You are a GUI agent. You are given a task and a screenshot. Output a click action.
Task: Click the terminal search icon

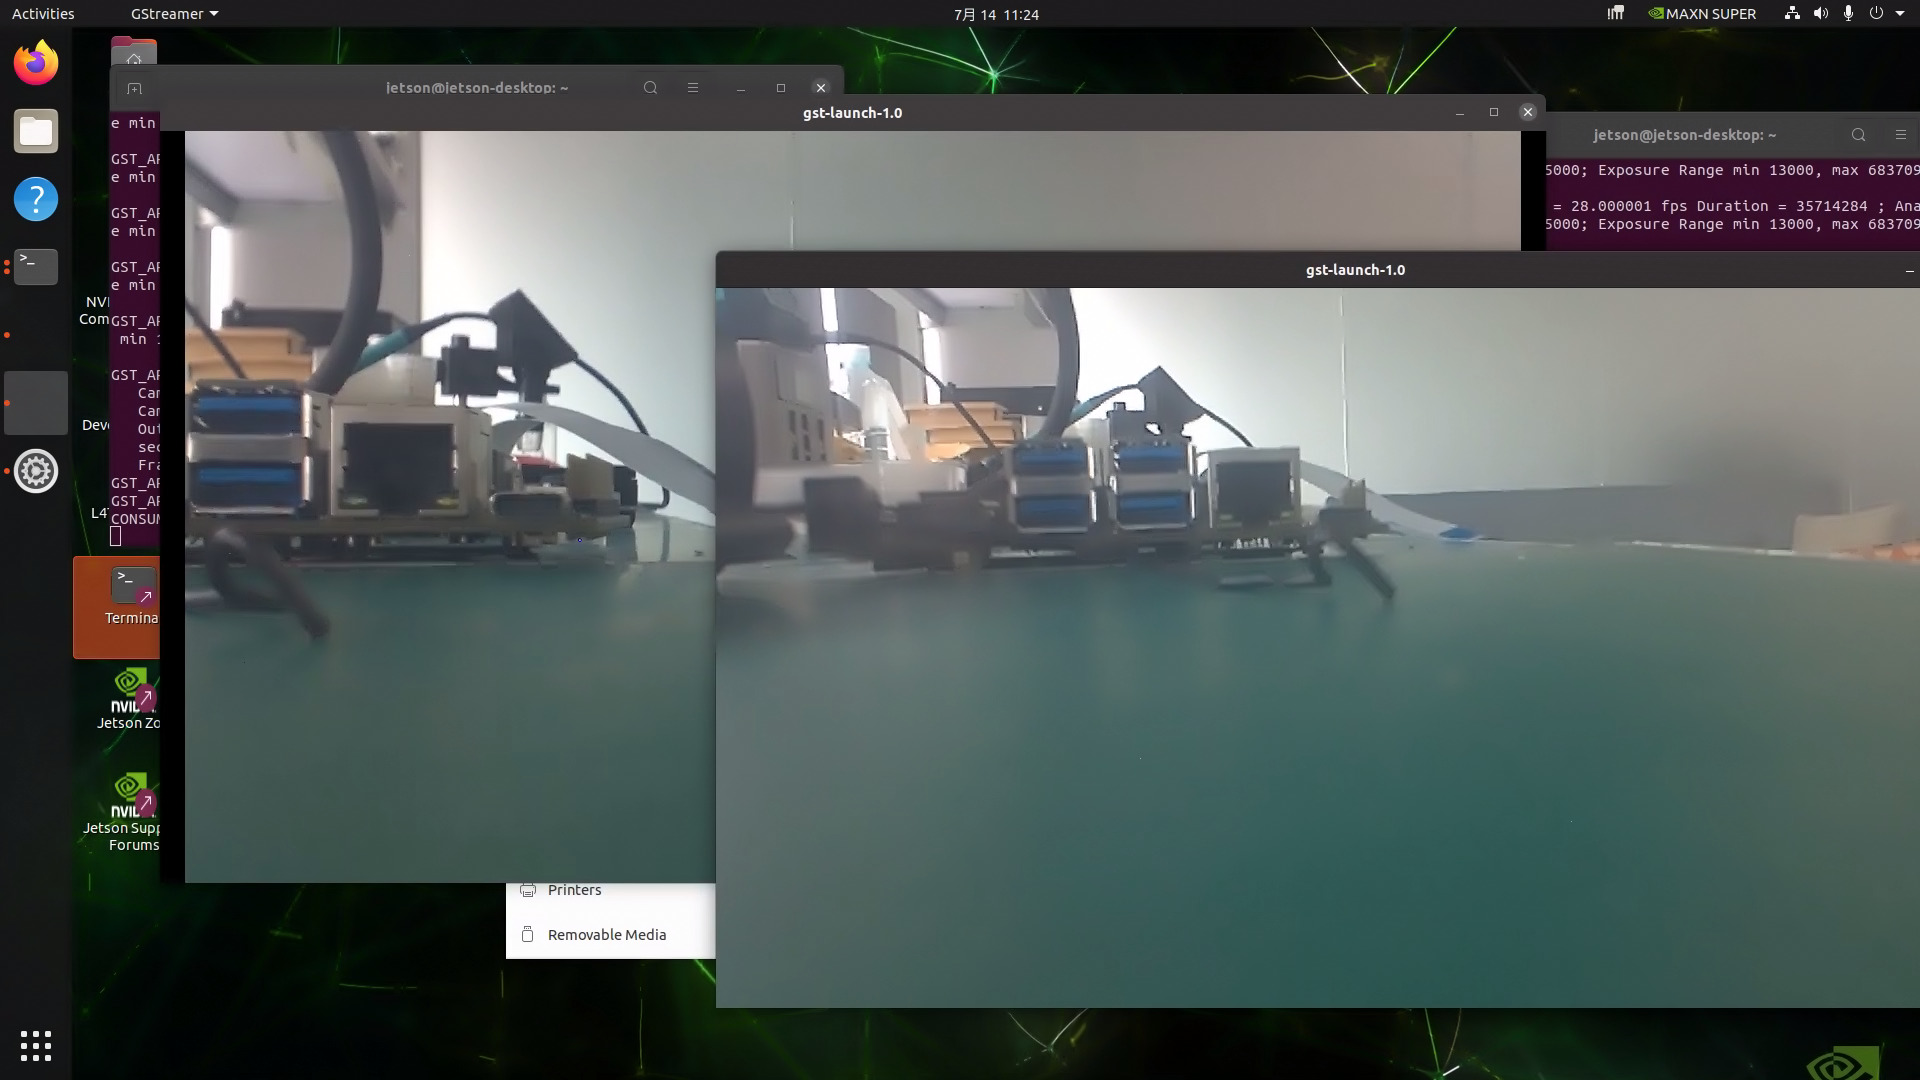point(651,88)
